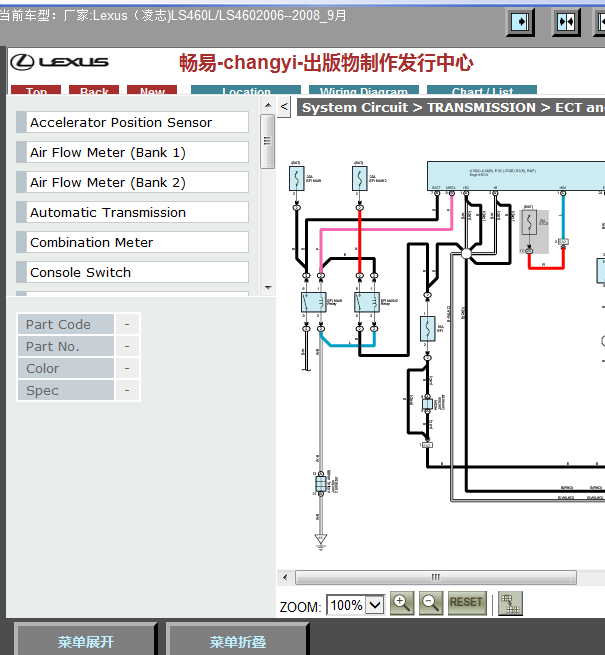This screenshot has width=605, height=655.
Task: Click the TRANSMISSION breadcrumb text
Action: [x=481, y=108]
